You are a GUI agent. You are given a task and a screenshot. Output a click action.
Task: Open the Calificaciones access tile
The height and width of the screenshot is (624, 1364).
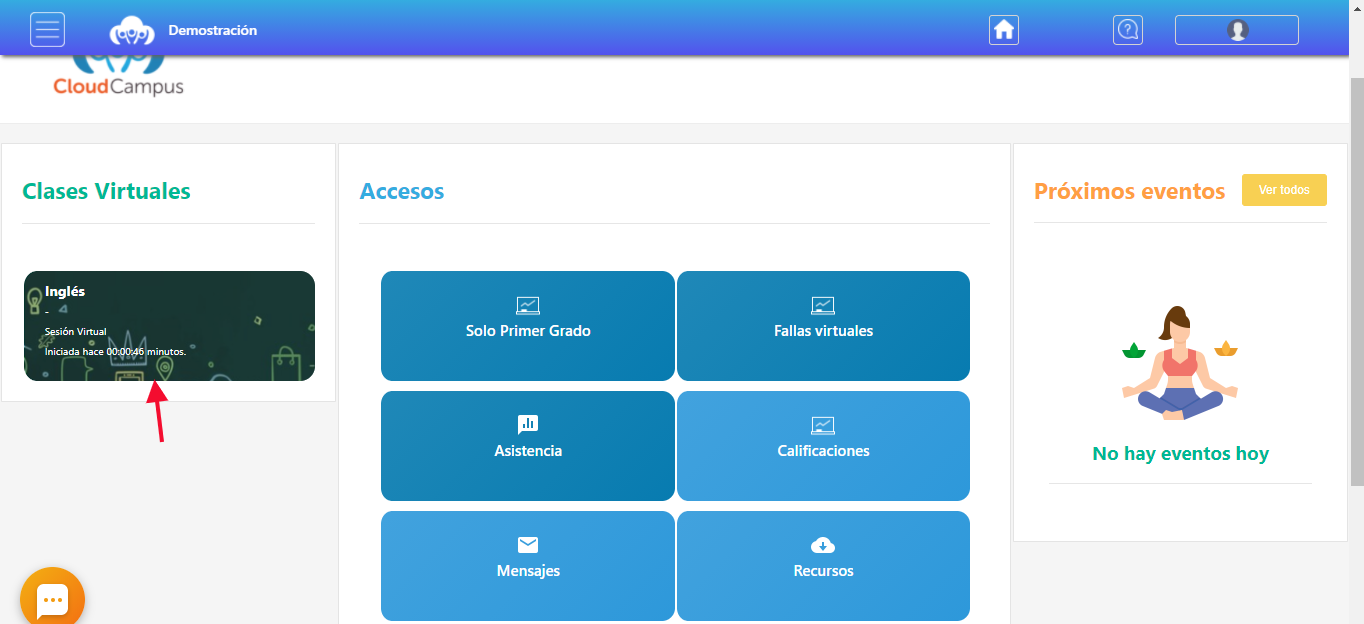pos(823,446)
